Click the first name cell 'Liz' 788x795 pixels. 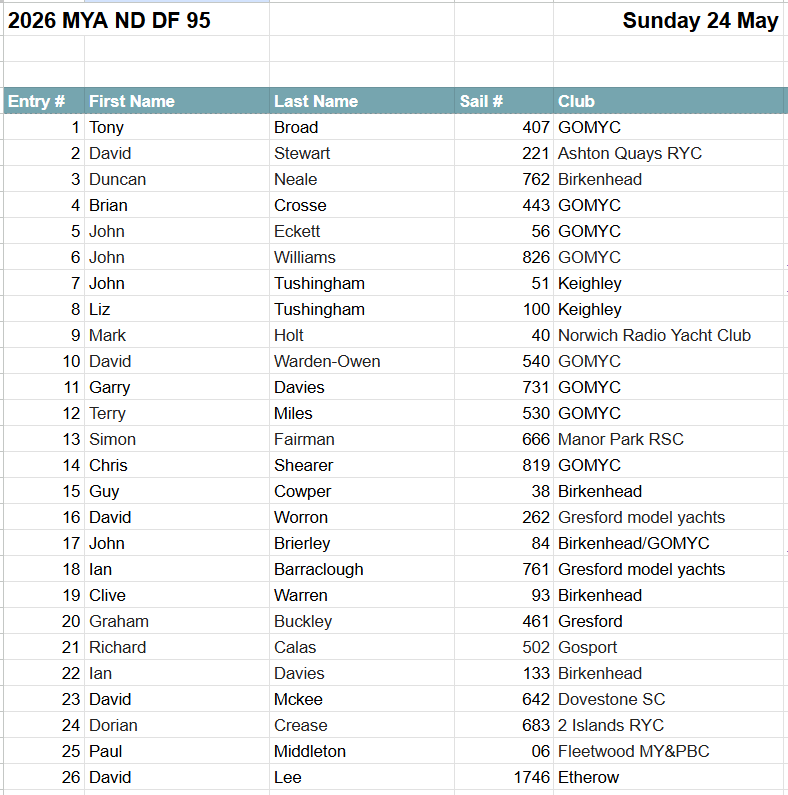click(101, 309)
